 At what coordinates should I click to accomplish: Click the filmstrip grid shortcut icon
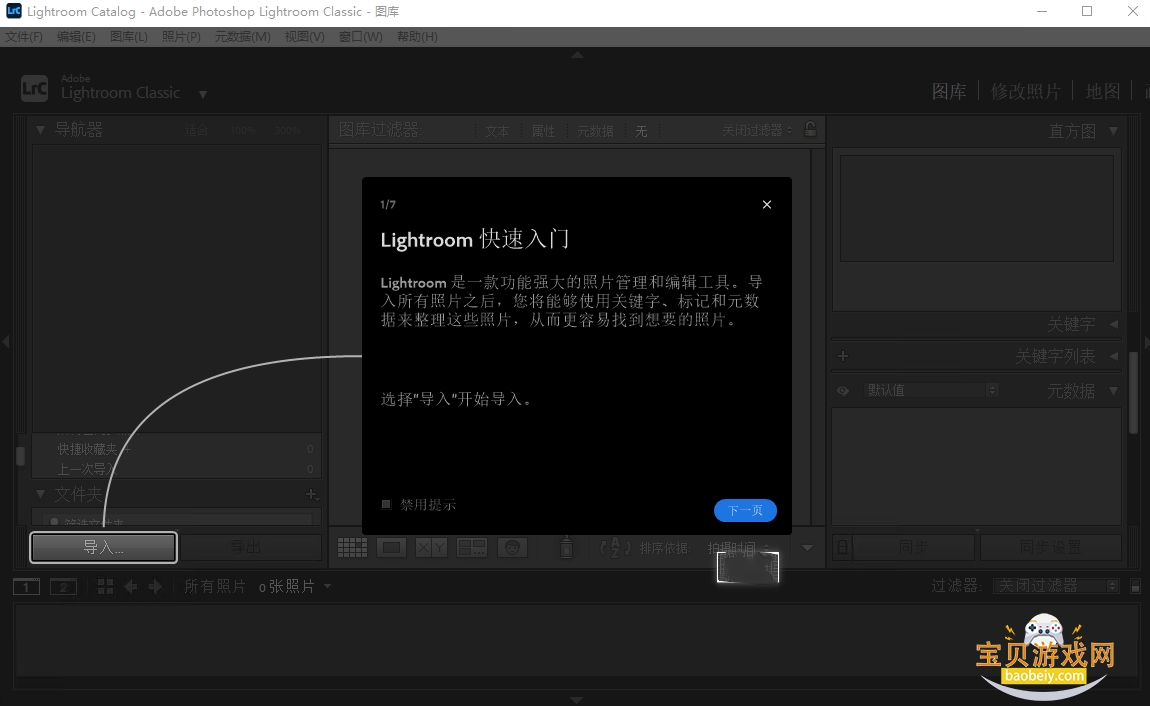[x=106, y=587]
